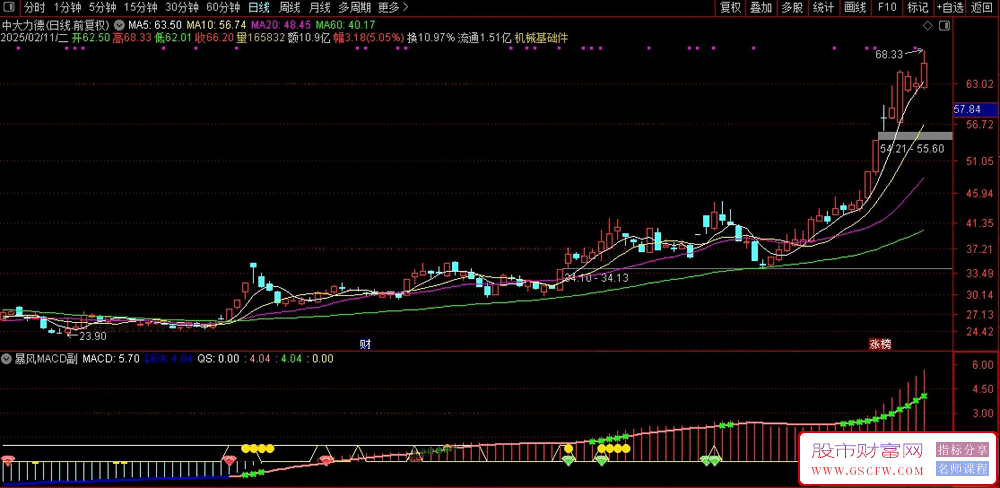Click the 23.90 low price label
This screenshot has height=488, width=1000.
point(92,336)
